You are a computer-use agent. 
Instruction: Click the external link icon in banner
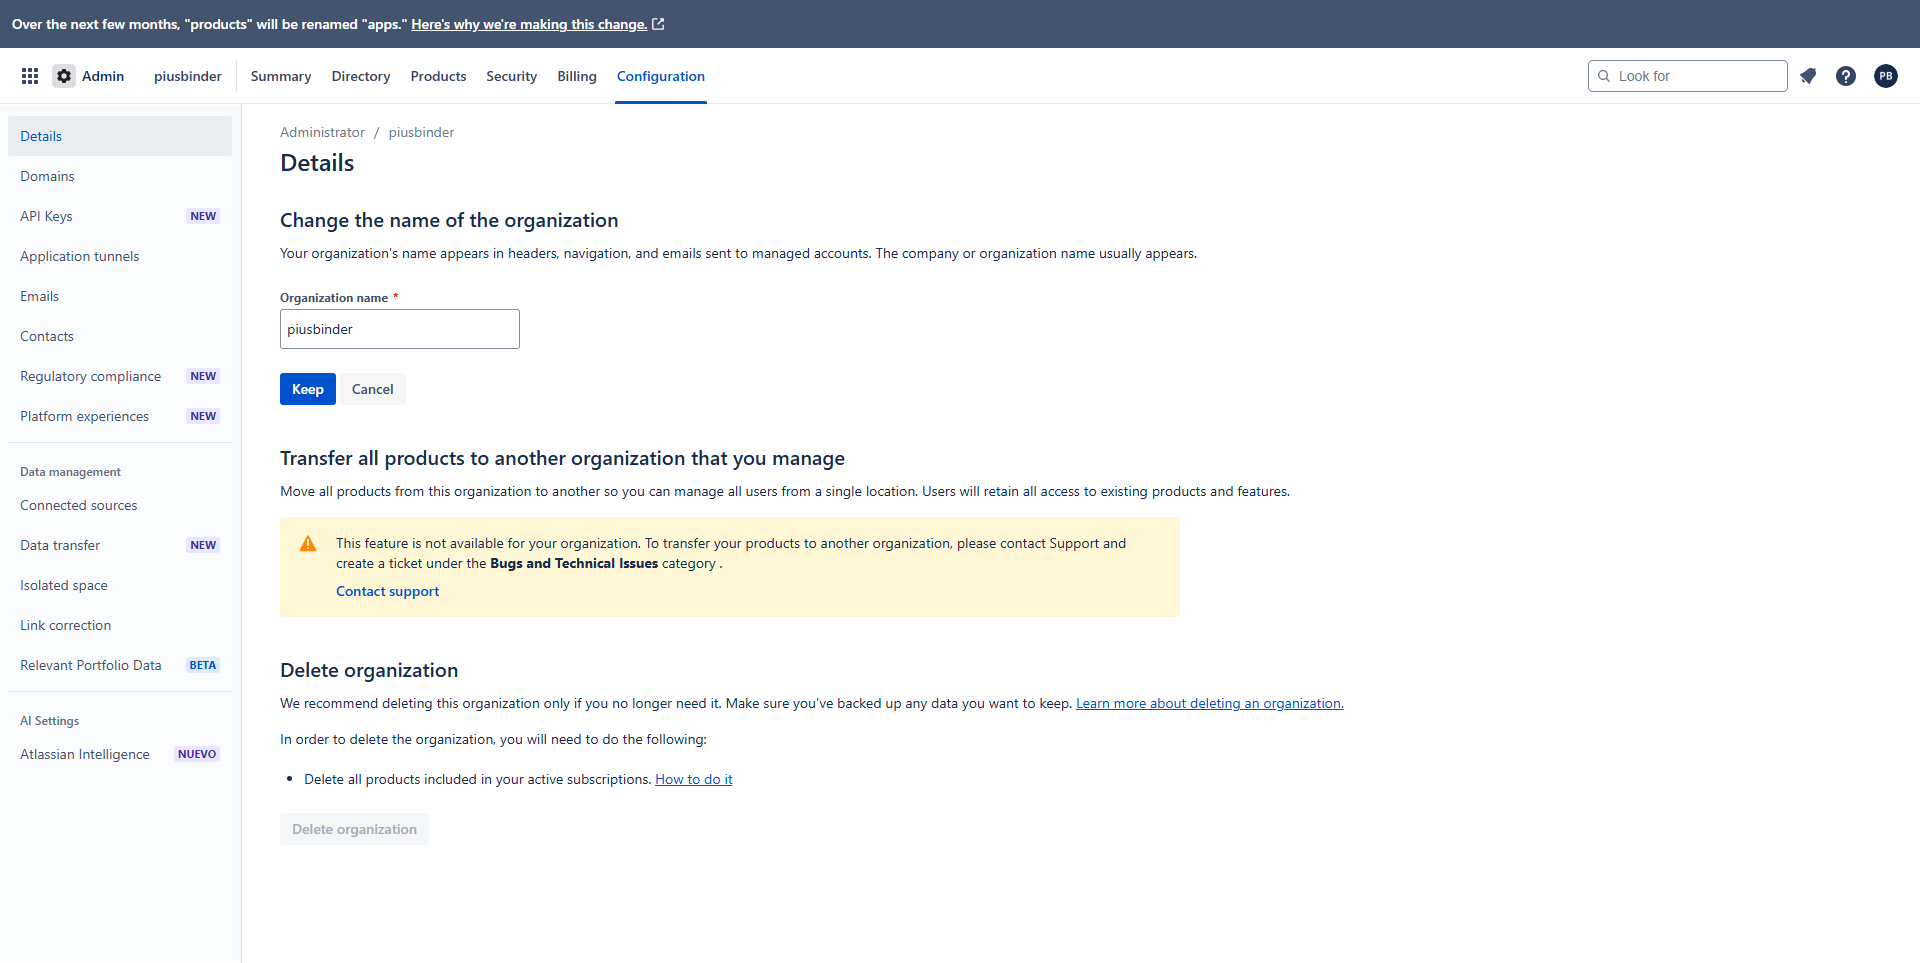pos(658,24)
